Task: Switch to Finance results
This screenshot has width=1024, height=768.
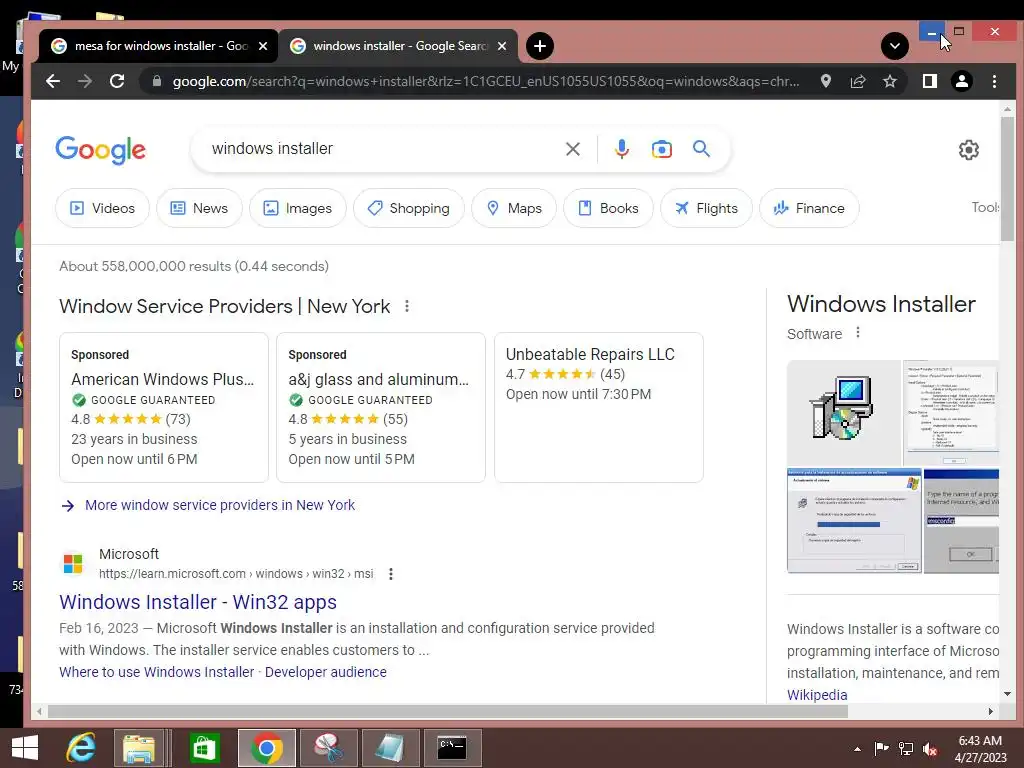Action: pos(809,208)
